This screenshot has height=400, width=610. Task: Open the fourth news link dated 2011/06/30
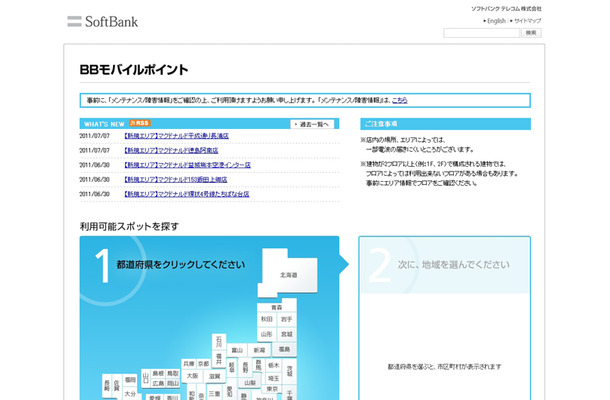point(175,179)
